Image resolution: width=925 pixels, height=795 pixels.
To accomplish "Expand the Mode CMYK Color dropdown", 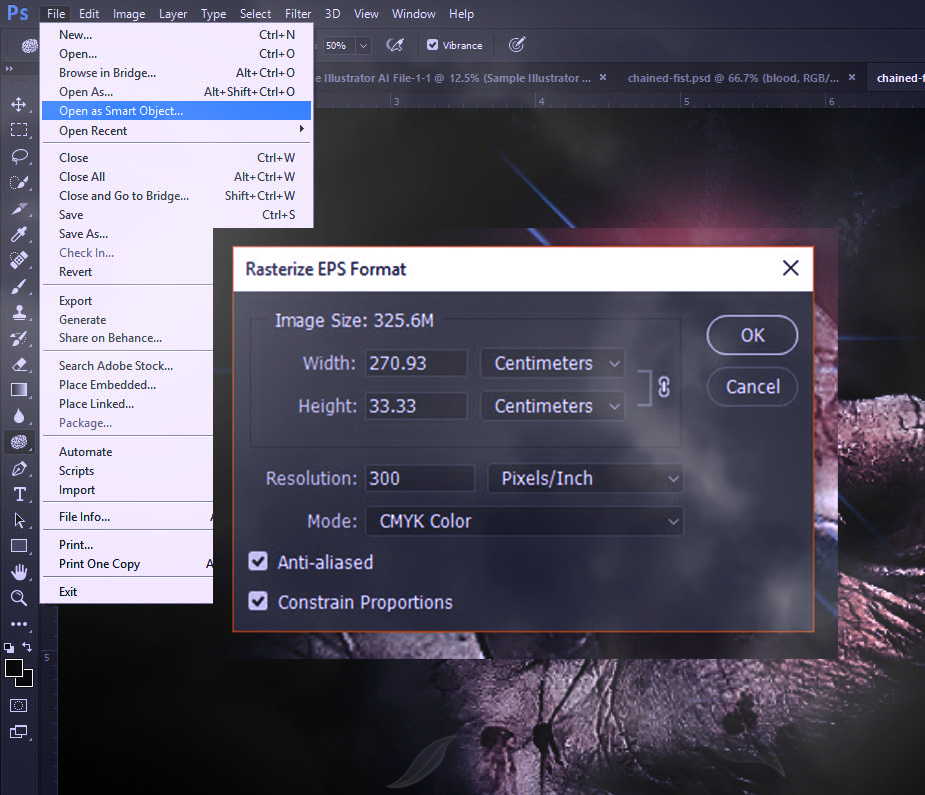I will coord(524,521).
